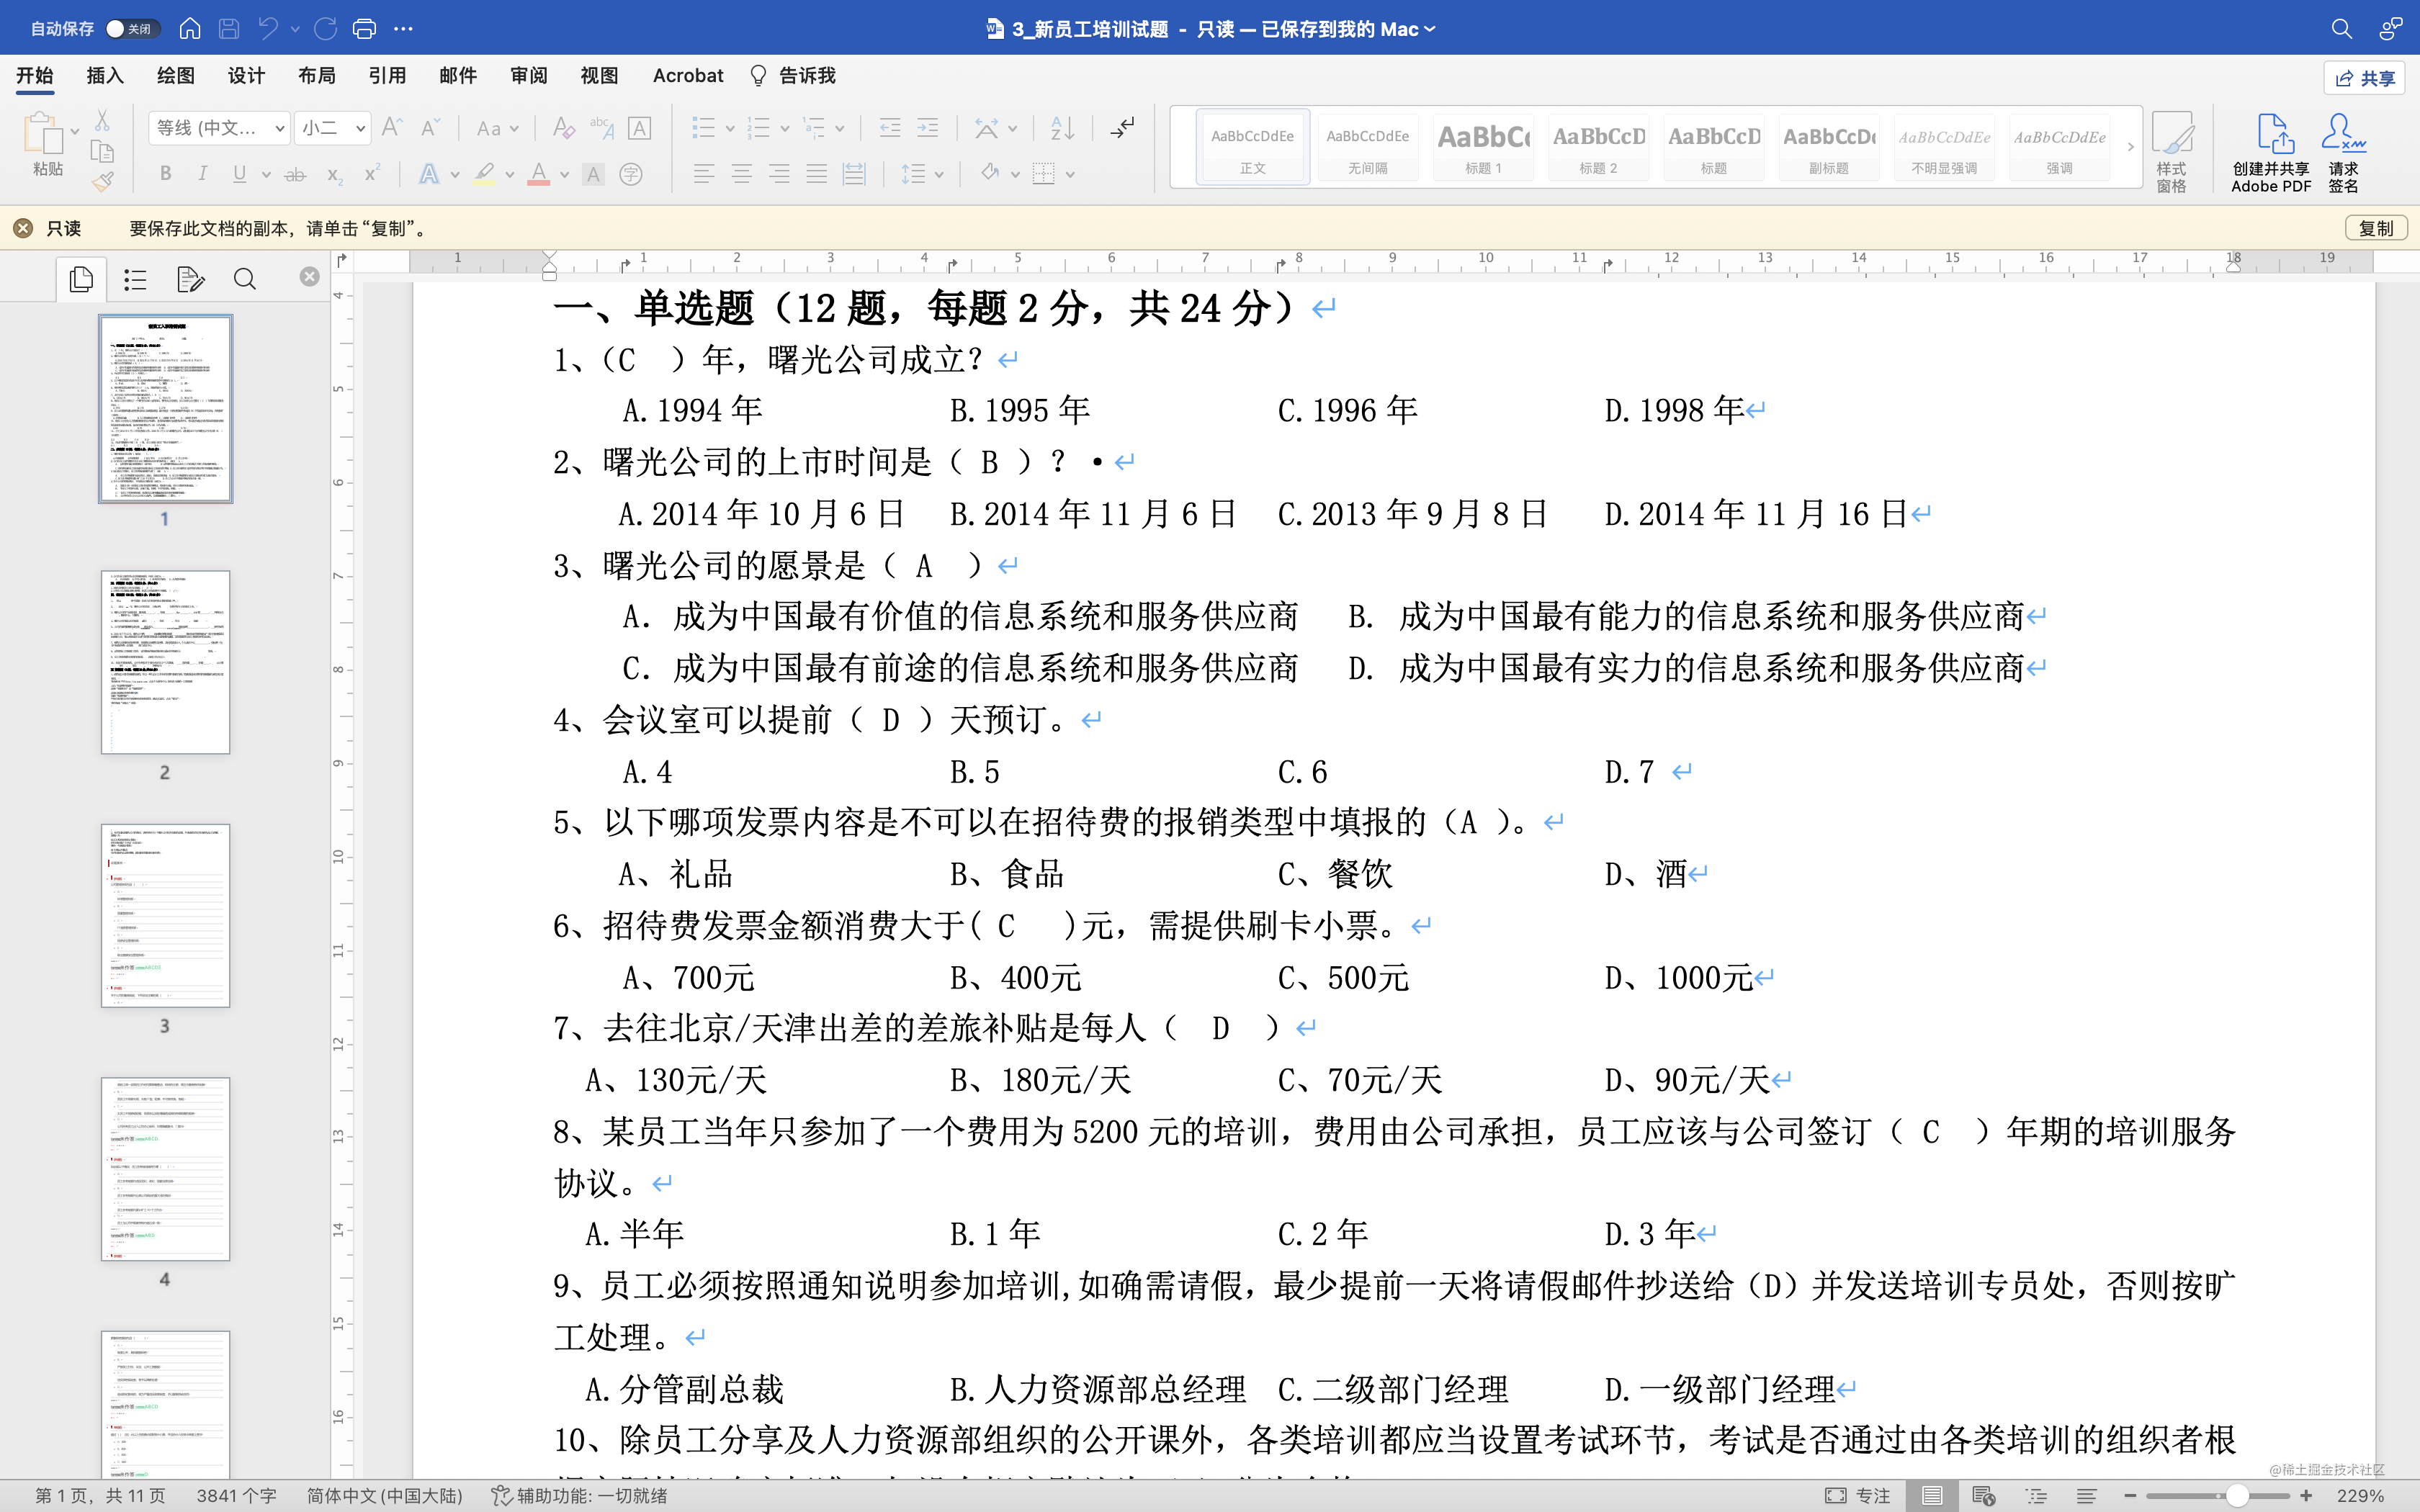This screenshot has height=1512, width=2420.
Task: Click the 复制 button in read-only bar
Action: coord(2376,228)
